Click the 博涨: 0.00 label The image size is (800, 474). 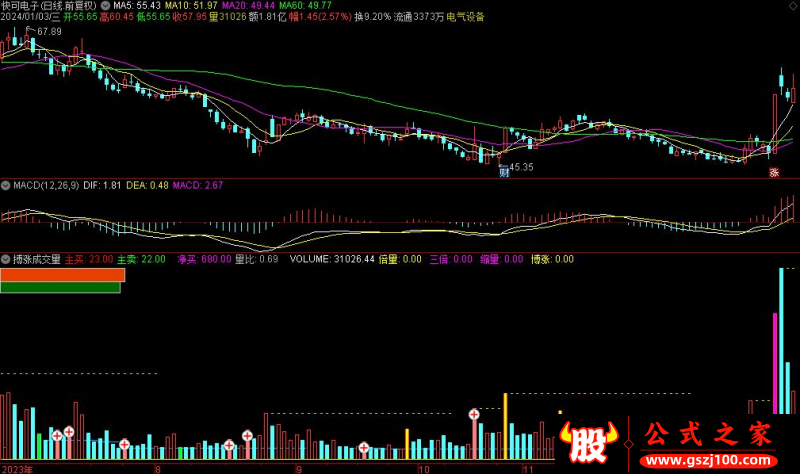click(x=552, y=259)
